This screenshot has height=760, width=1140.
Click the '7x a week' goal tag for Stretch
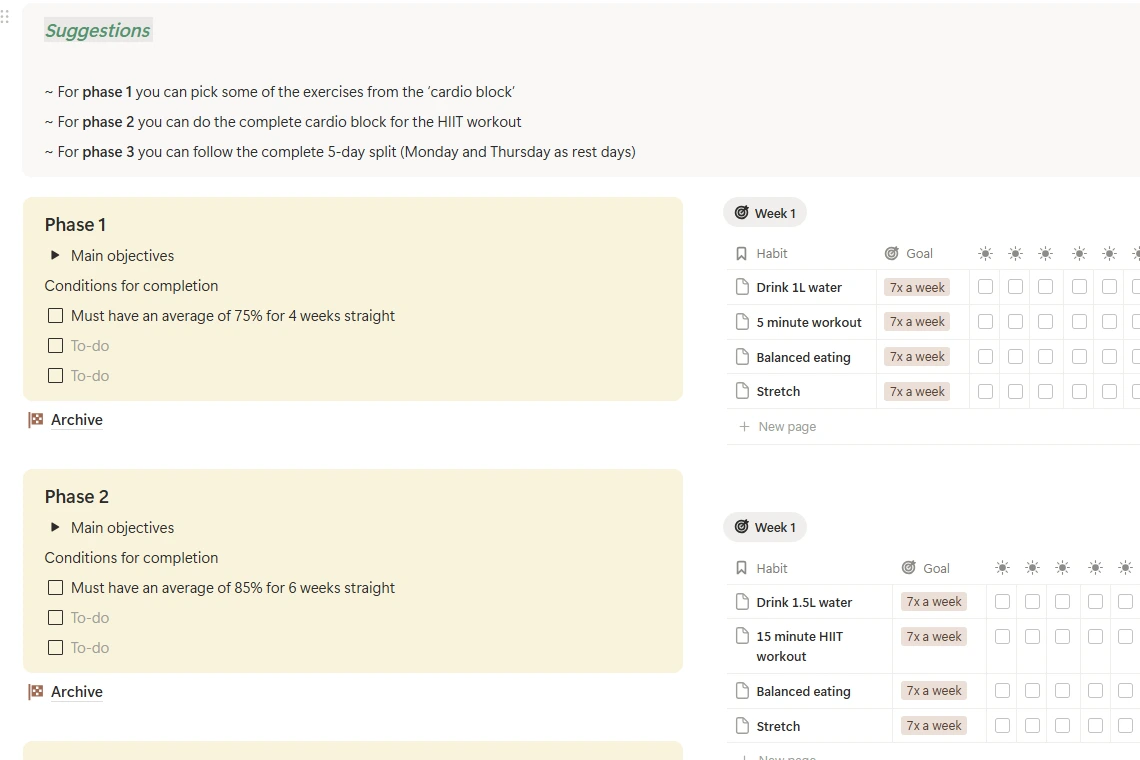[916, 391]
